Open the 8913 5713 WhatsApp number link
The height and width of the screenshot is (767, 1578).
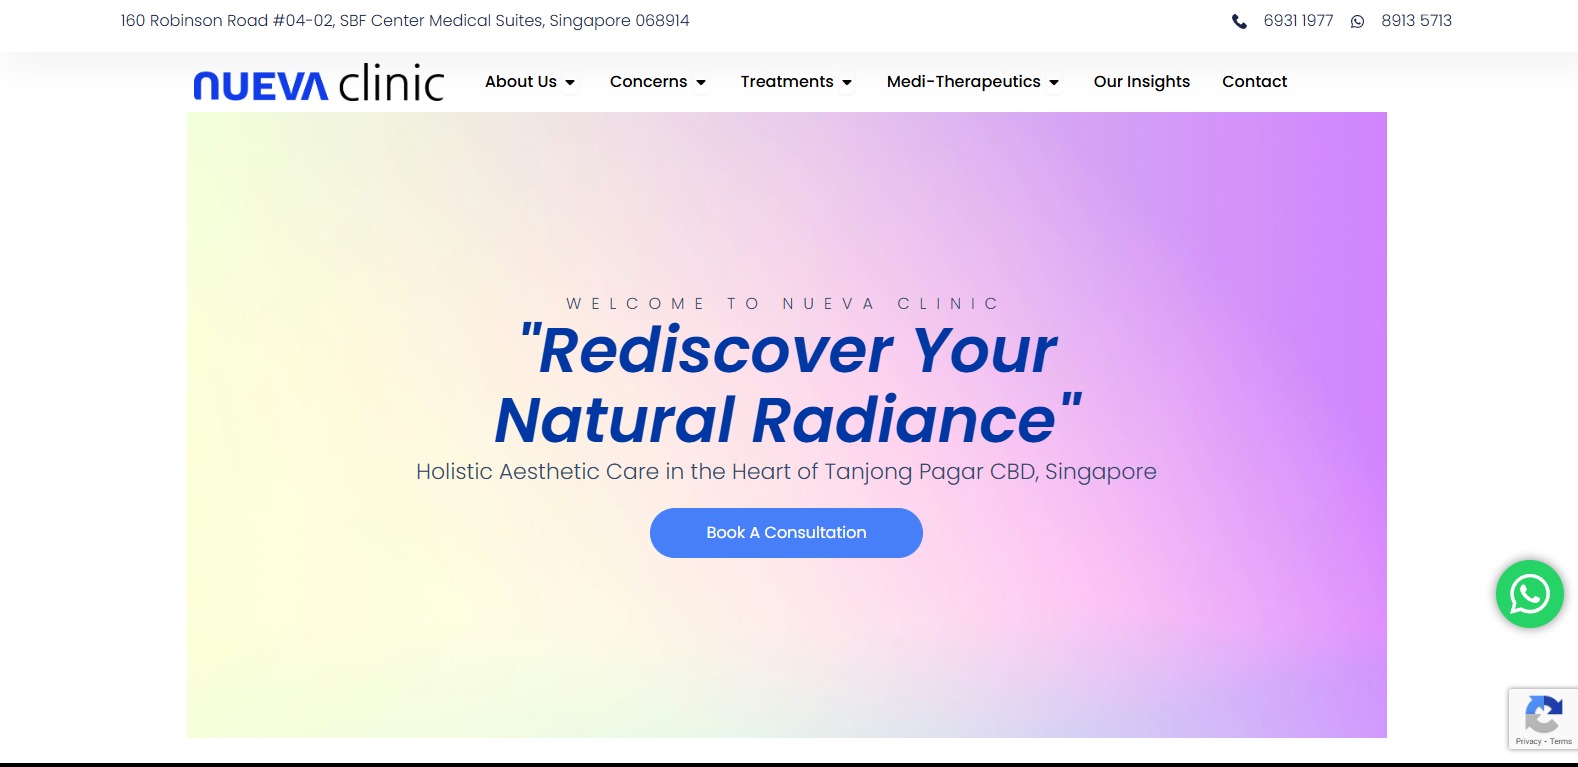click(x=1416, y=21)
